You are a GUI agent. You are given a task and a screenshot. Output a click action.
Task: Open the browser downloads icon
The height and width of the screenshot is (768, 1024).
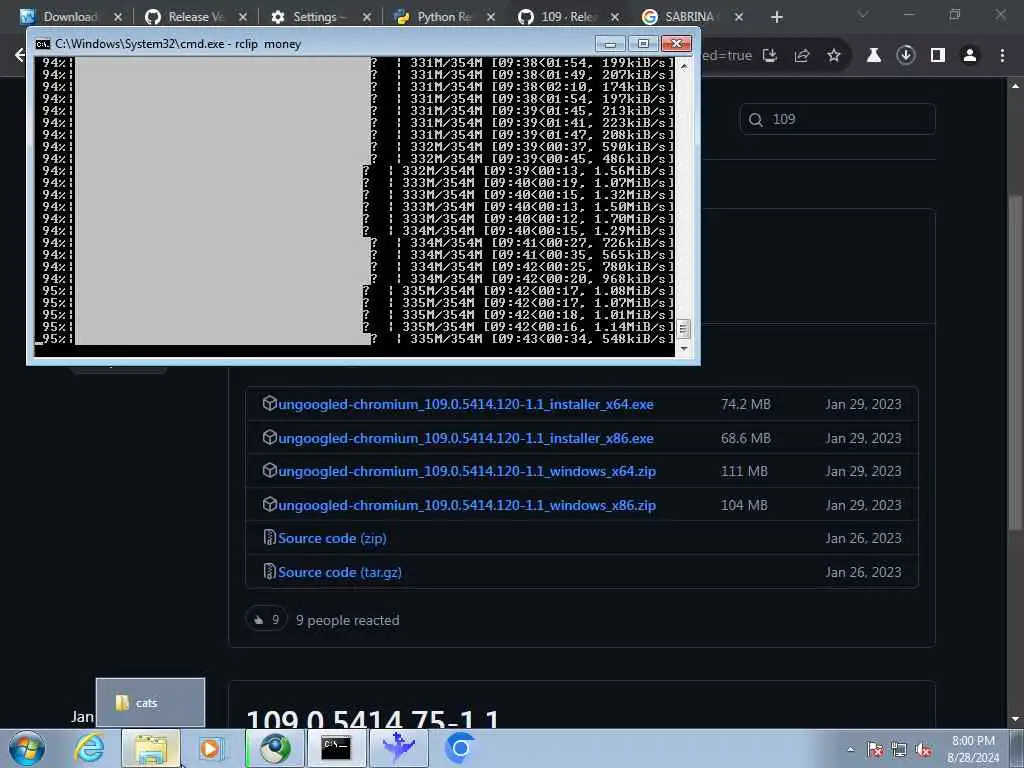[x=906, y=56]
